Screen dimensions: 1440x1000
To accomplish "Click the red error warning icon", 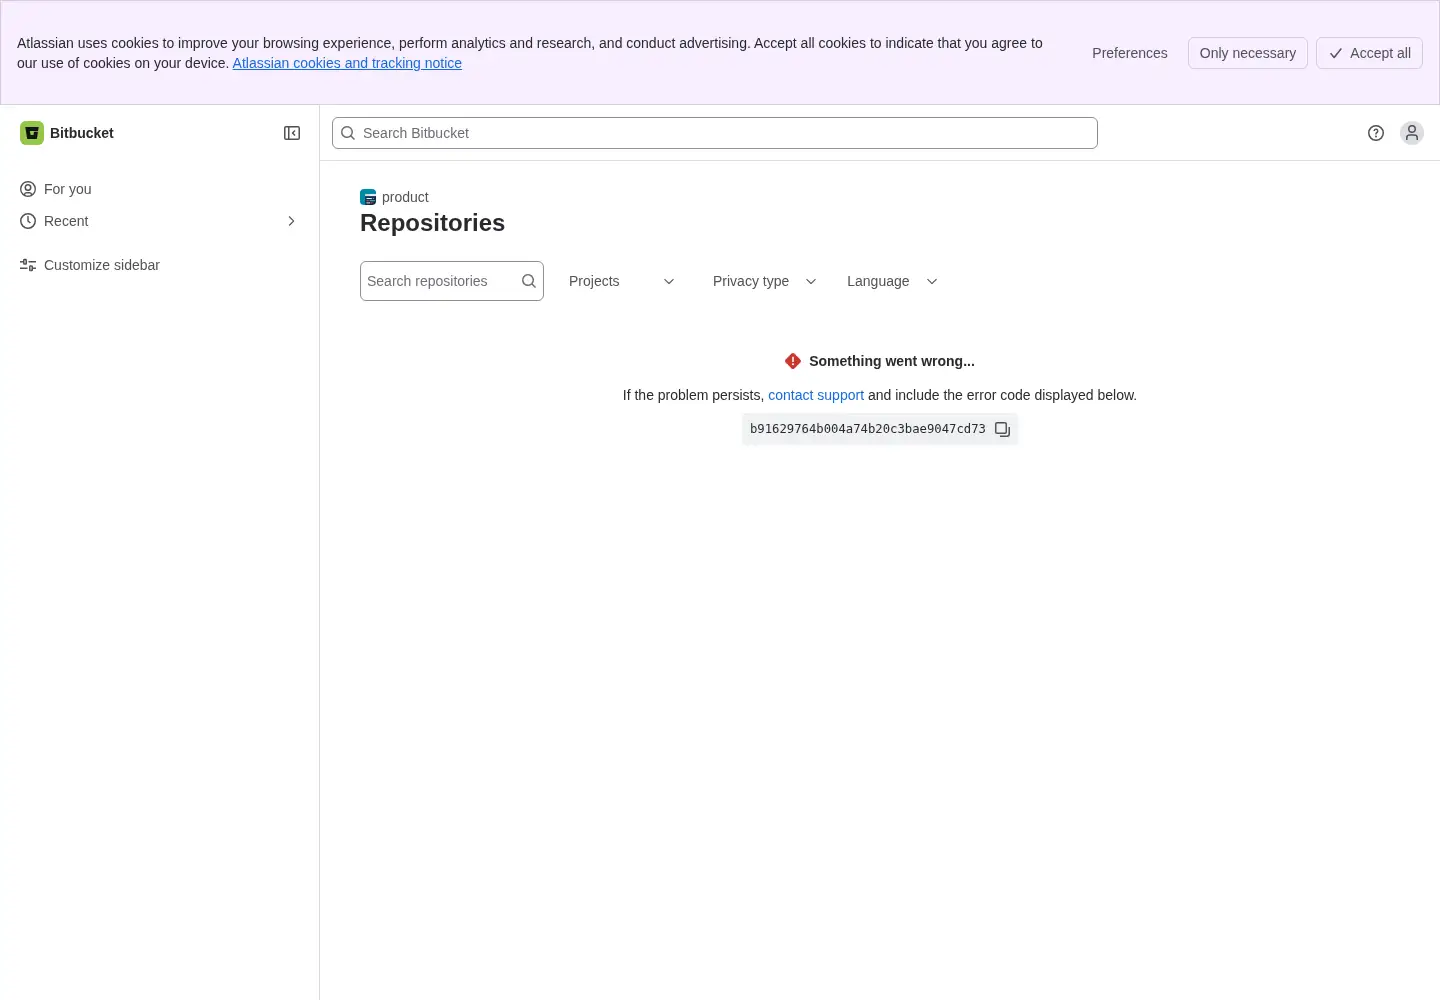I will [x=793, y=361].
